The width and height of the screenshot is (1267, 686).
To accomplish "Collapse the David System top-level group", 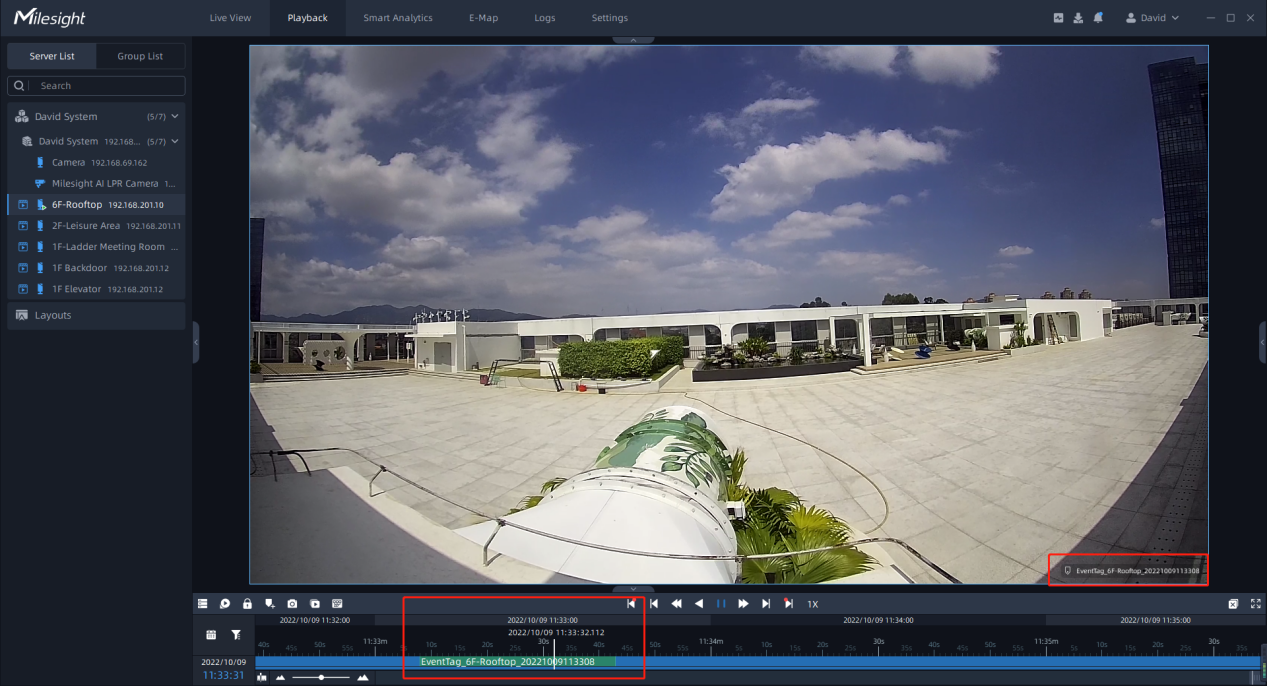I will pyautogui.click(x=175, y=117).
